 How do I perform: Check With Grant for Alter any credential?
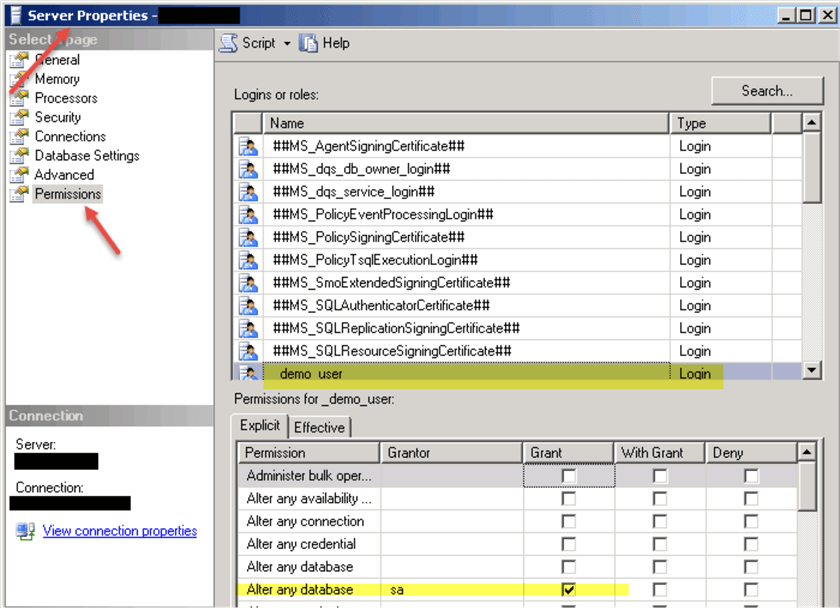660,544
